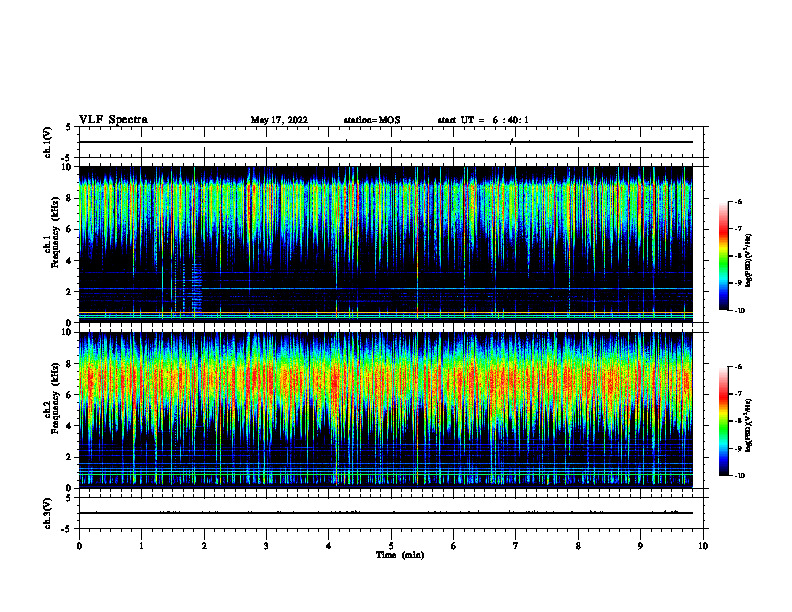Click the ch.1 spectrogram color scale bar
Image resolution: width=792 pixels, height=612 pixels.
(x=723, y=256)
